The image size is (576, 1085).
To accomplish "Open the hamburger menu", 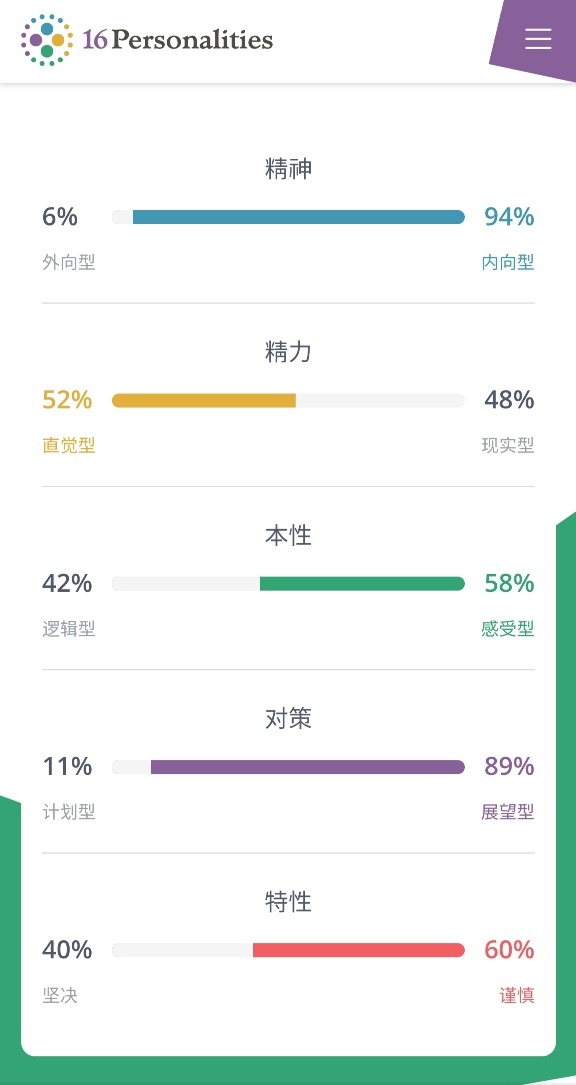I will 538,39.
